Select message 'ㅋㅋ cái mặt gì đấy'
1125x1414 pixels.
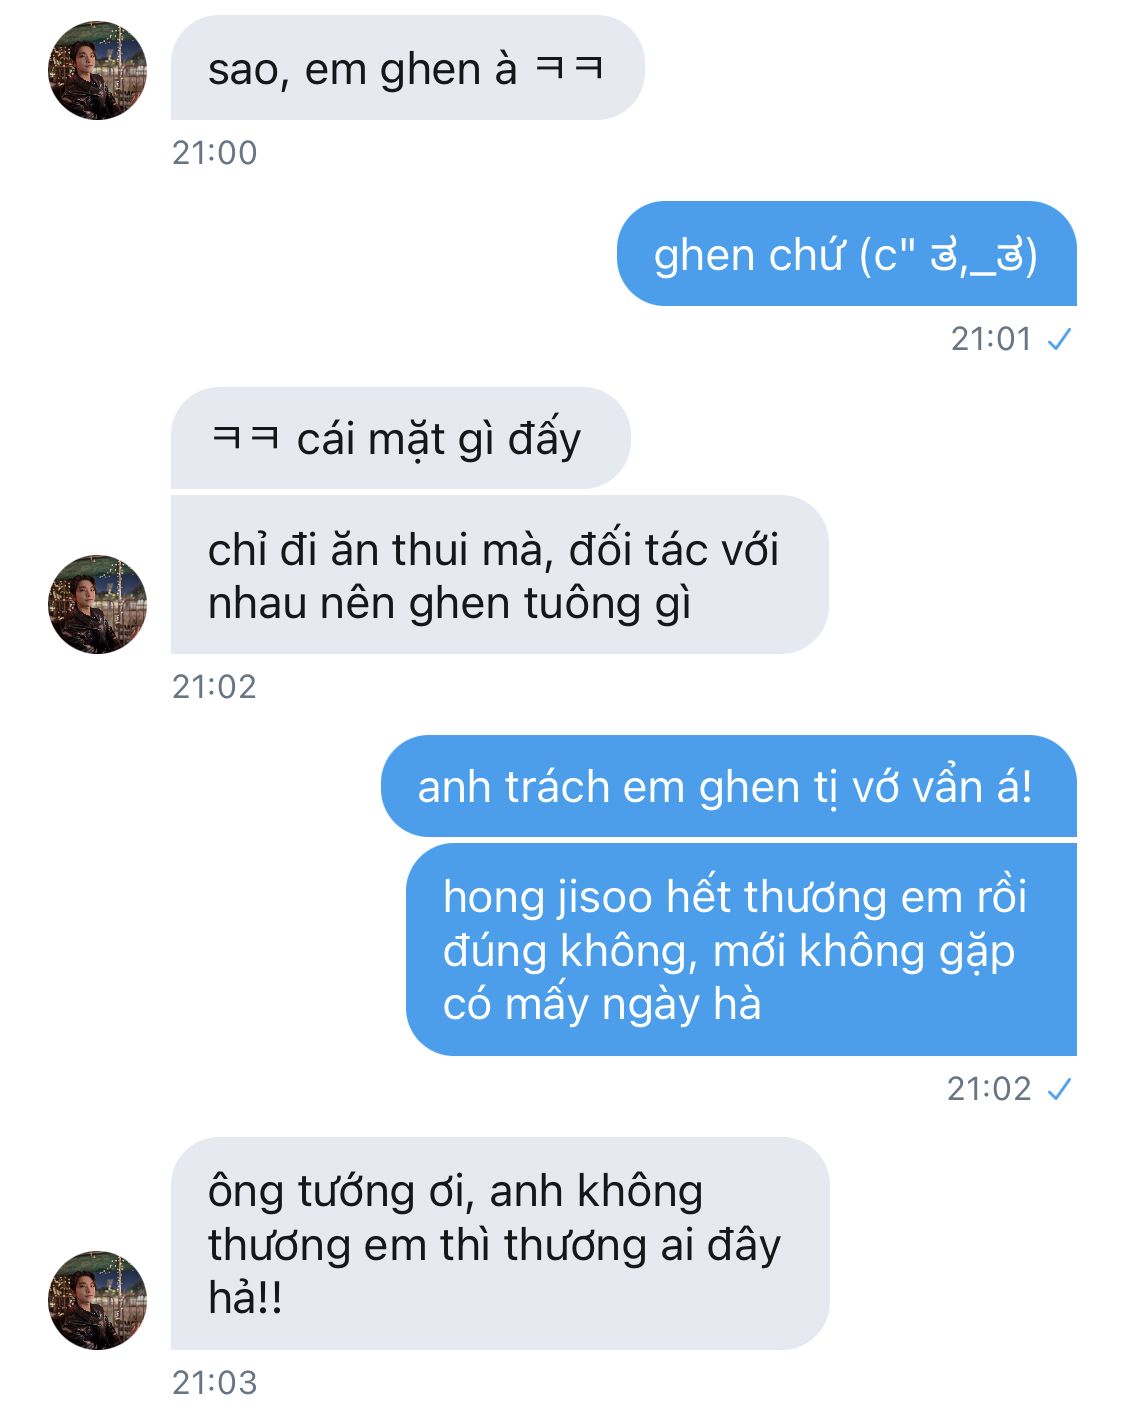tap(400, 438)
